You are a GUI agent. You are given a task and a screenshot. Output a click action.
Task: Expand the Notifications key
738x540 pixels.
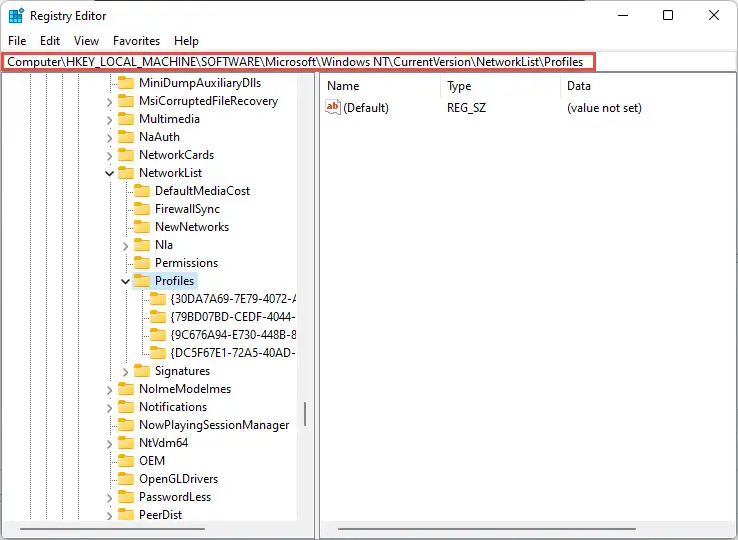coord(109,408)
